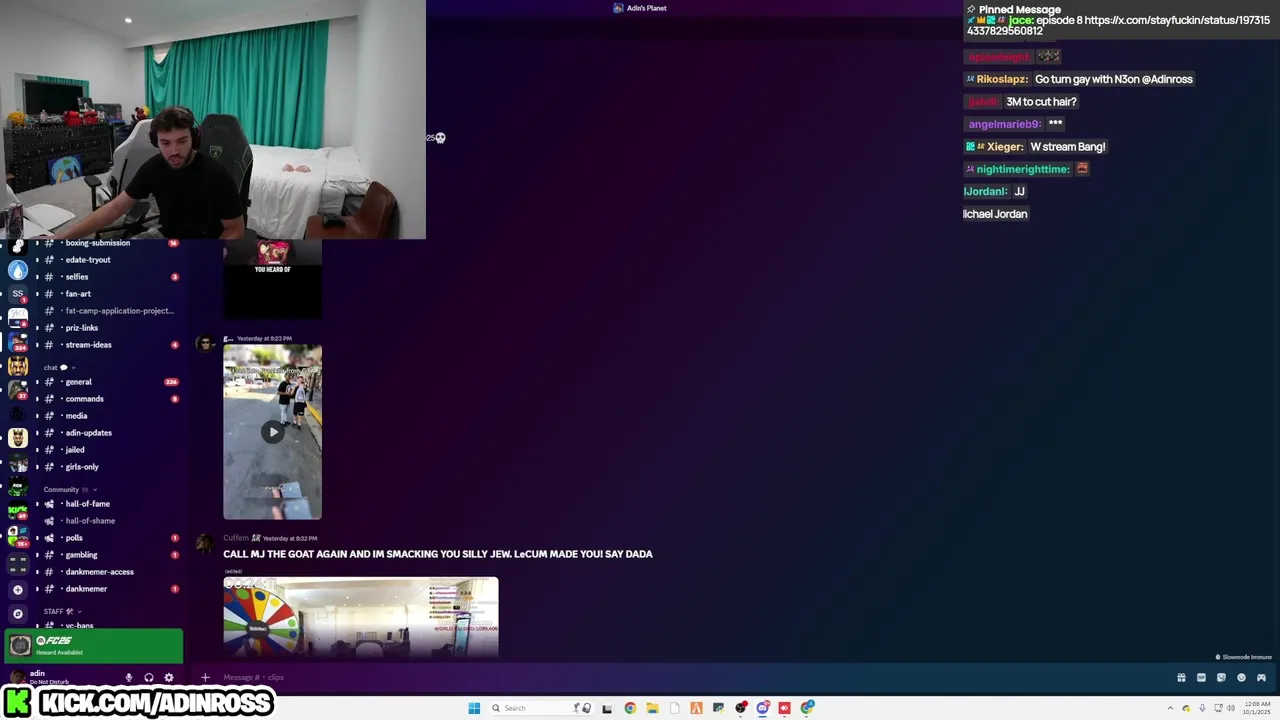Open the boxing-submission channel
Image resolution: width=1280 pixels, height=720 pixels.
(x=97, y=243)
